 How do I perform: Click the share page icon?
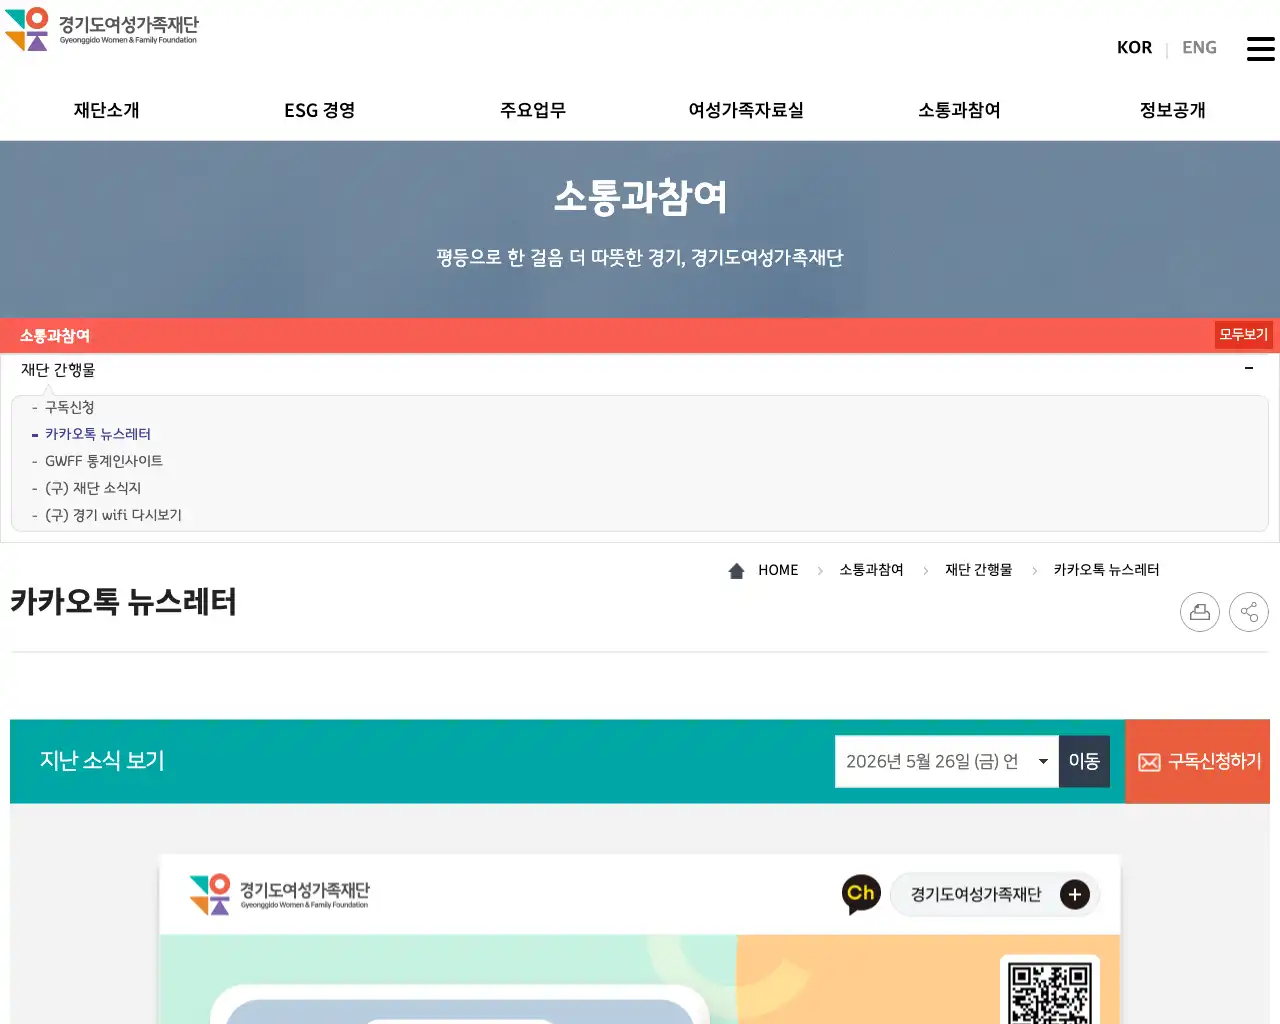tap(1249, 612)
